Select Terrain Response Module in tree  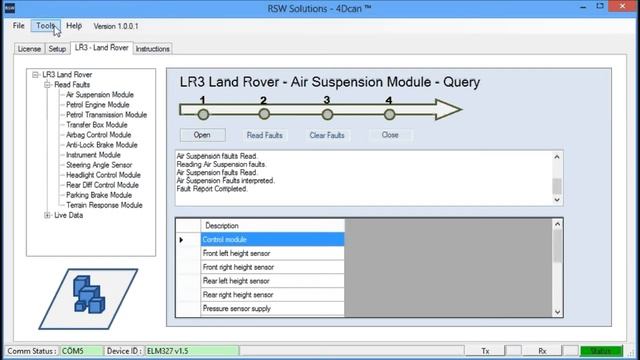coord(104,205)
